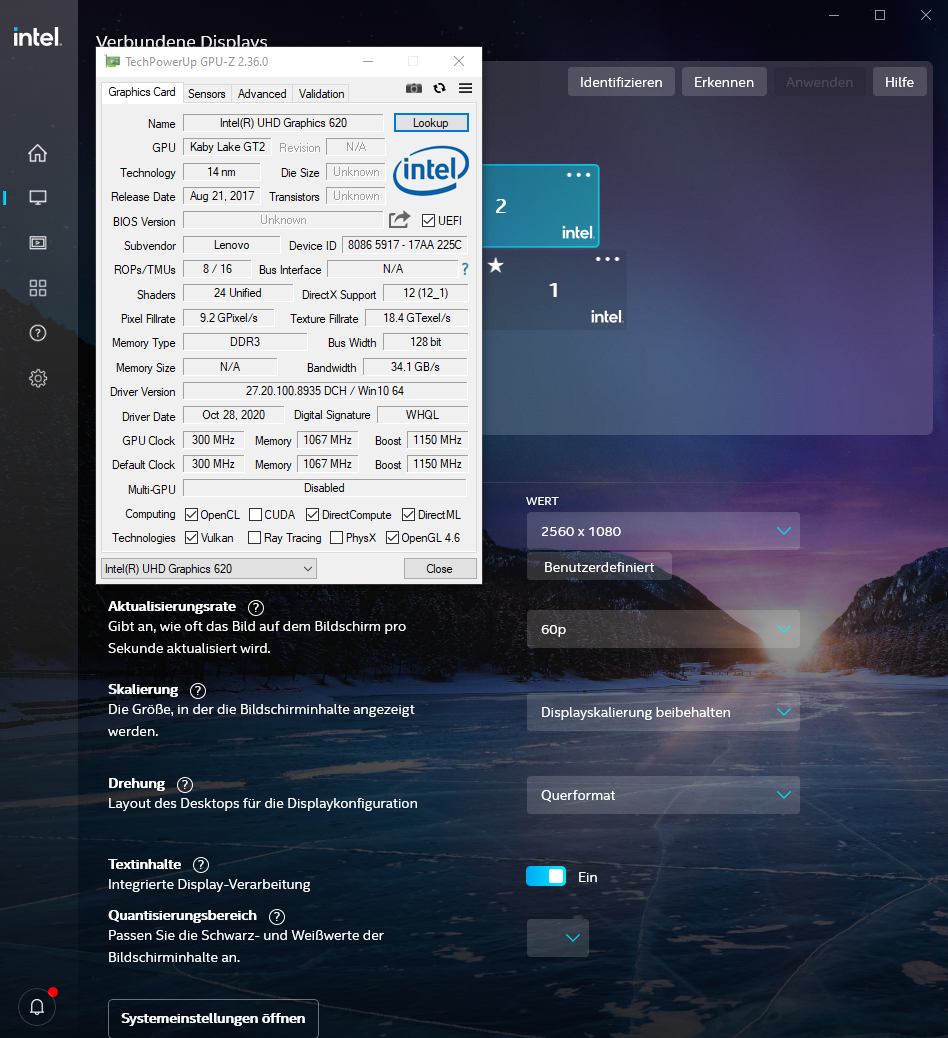Switch to the Graphics Card tab

142,92
